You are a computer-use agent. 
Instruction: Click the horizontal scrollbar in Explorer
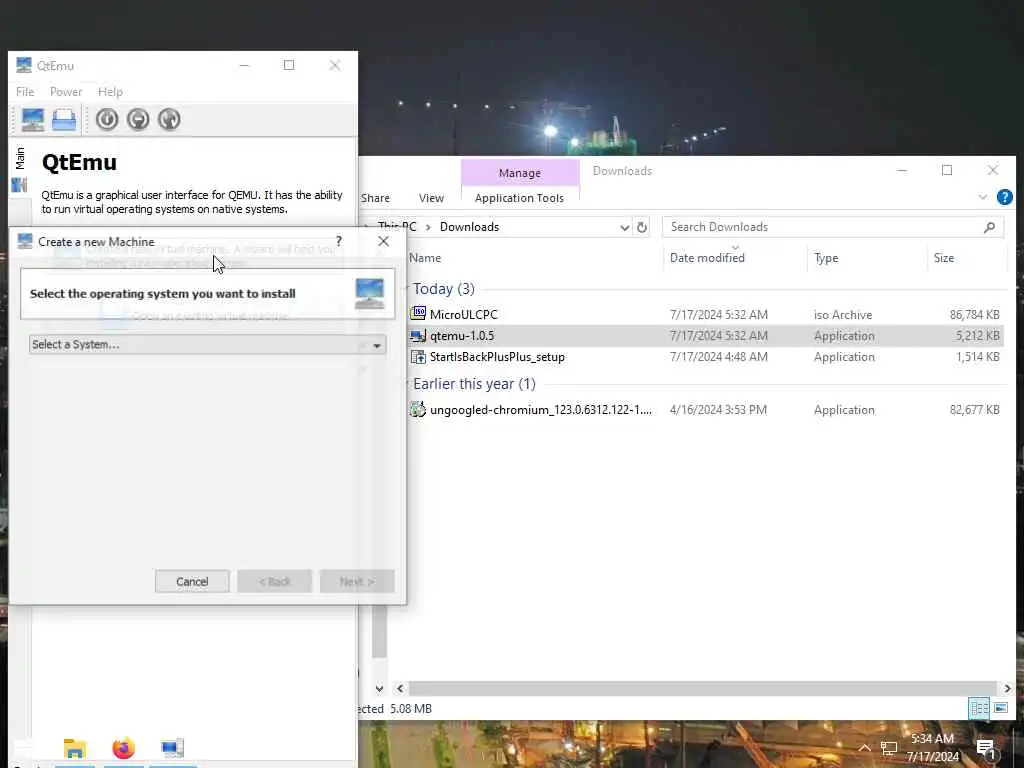point(702,688)
